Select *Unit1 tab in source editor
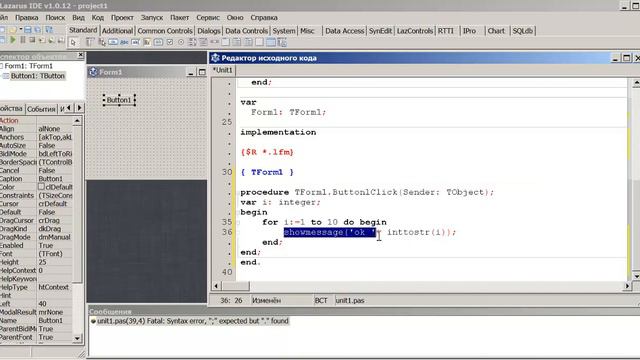 tap(223, 70)
